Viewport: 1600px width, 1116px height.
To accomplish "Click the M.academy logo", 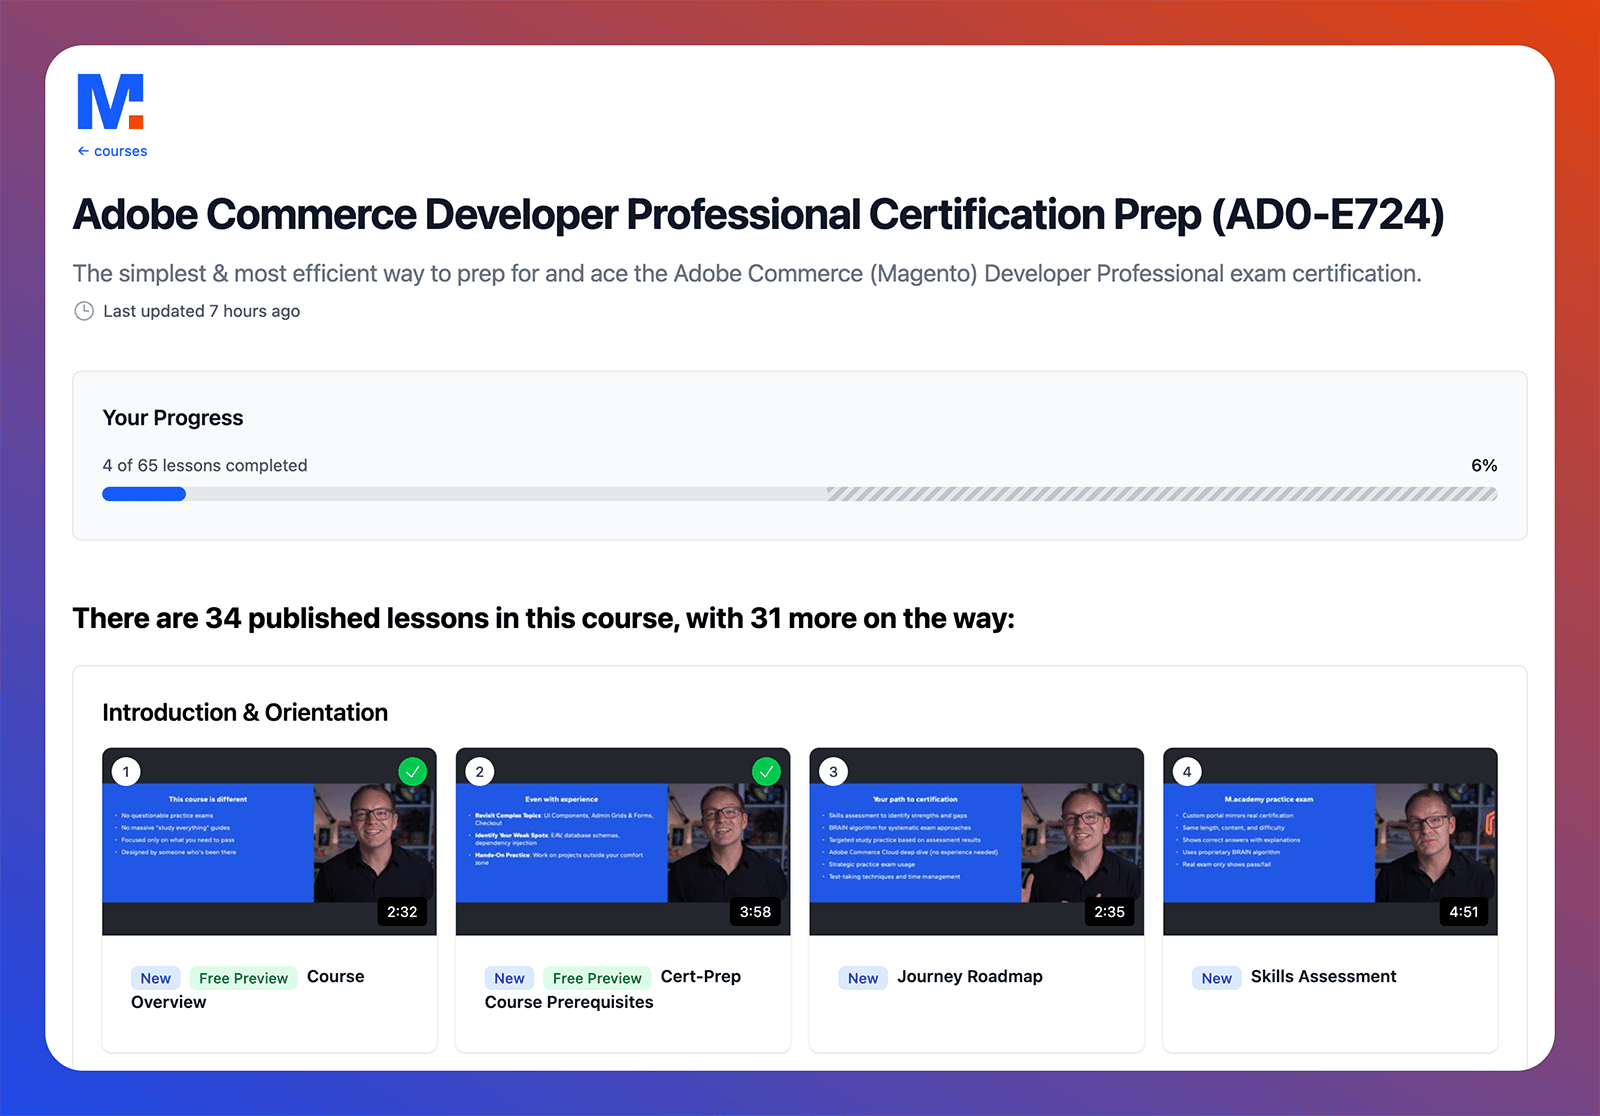I will click(x=111, y=102).
